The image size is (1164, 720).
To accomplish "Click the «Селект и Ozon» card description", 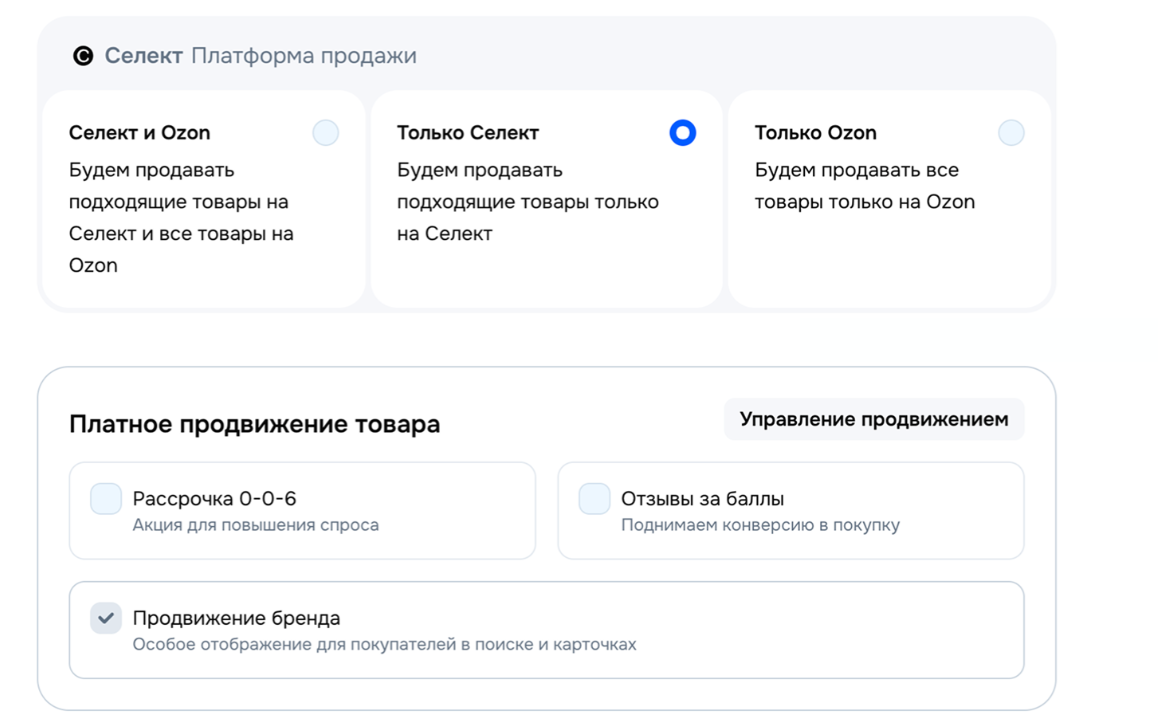I will pos(180,218).
